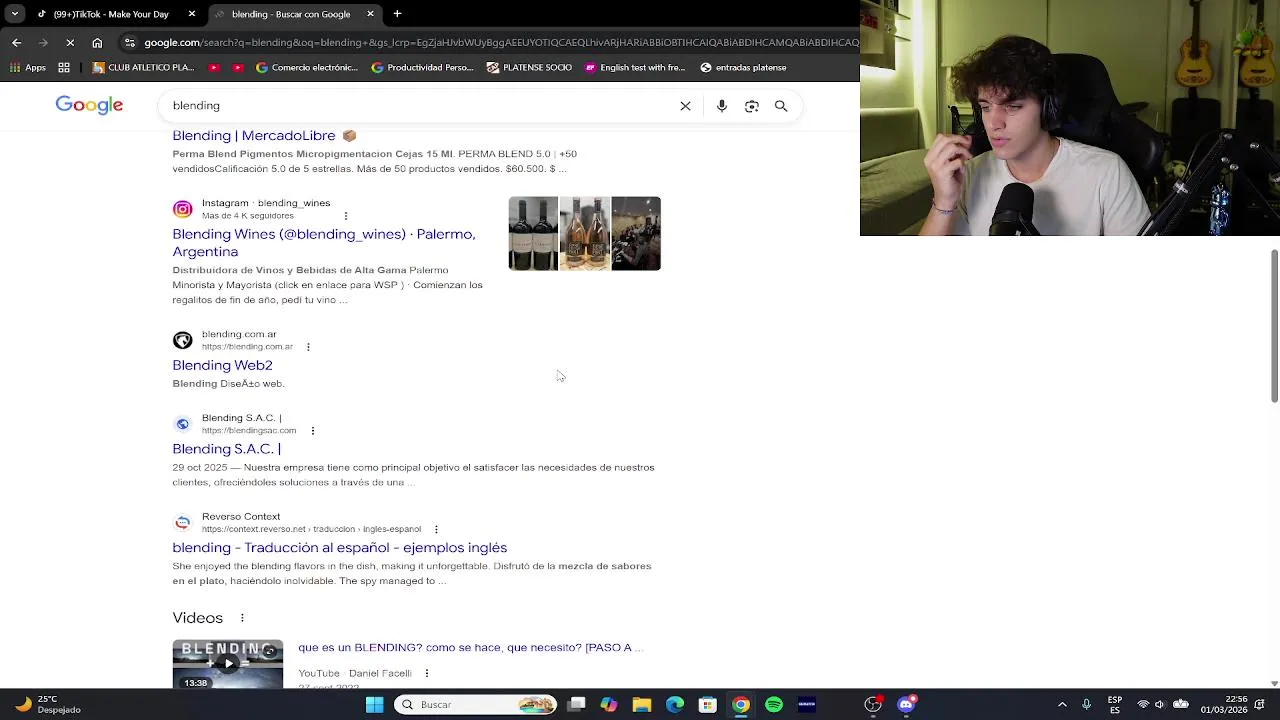Switch to the TikTok - Make Your Day tab
The image size is (1280, 720).
pos(109,14)
